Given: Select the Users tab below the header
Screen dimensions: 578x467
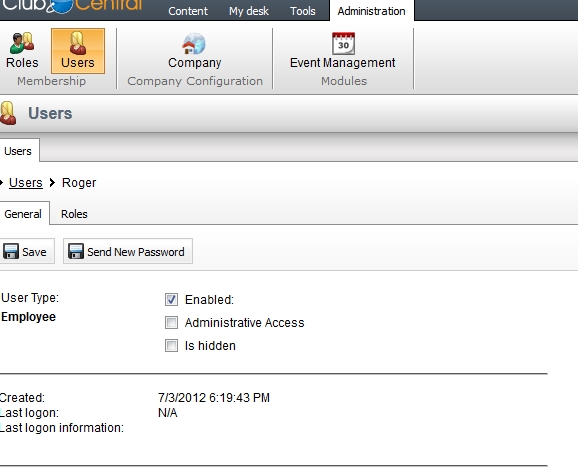Looking at the screenshot, I should 18,151.
